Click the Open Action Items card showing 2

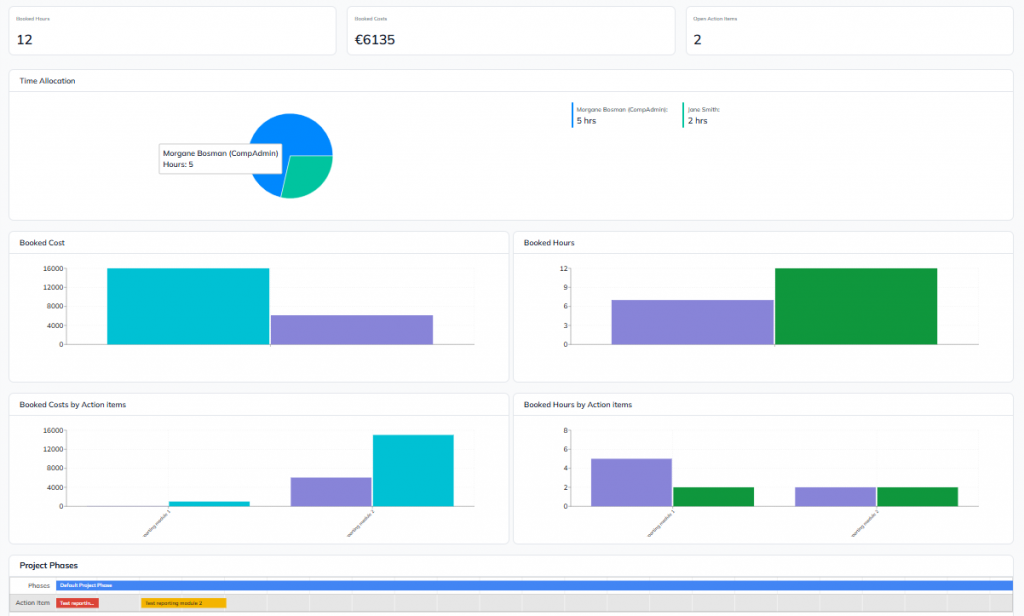pyautogui.click(x=850, y=31)
